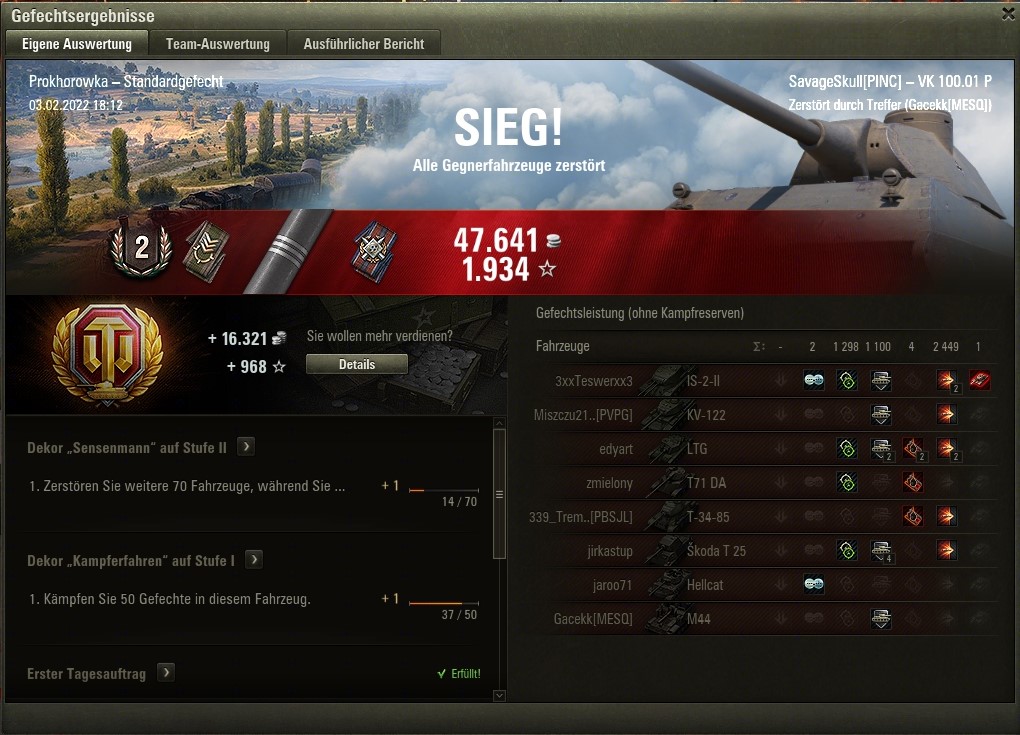This screenshot has height=735, width=1020.
Task: Click the Sensenmann mission progress bar
Action: pyautogui.click(x=444, y=490)
